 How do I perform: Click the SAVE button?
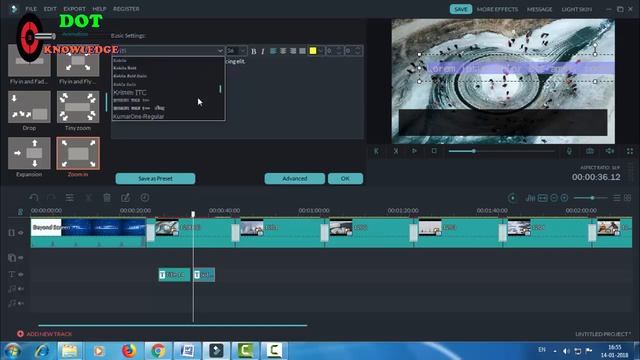[x=461, y=9]
